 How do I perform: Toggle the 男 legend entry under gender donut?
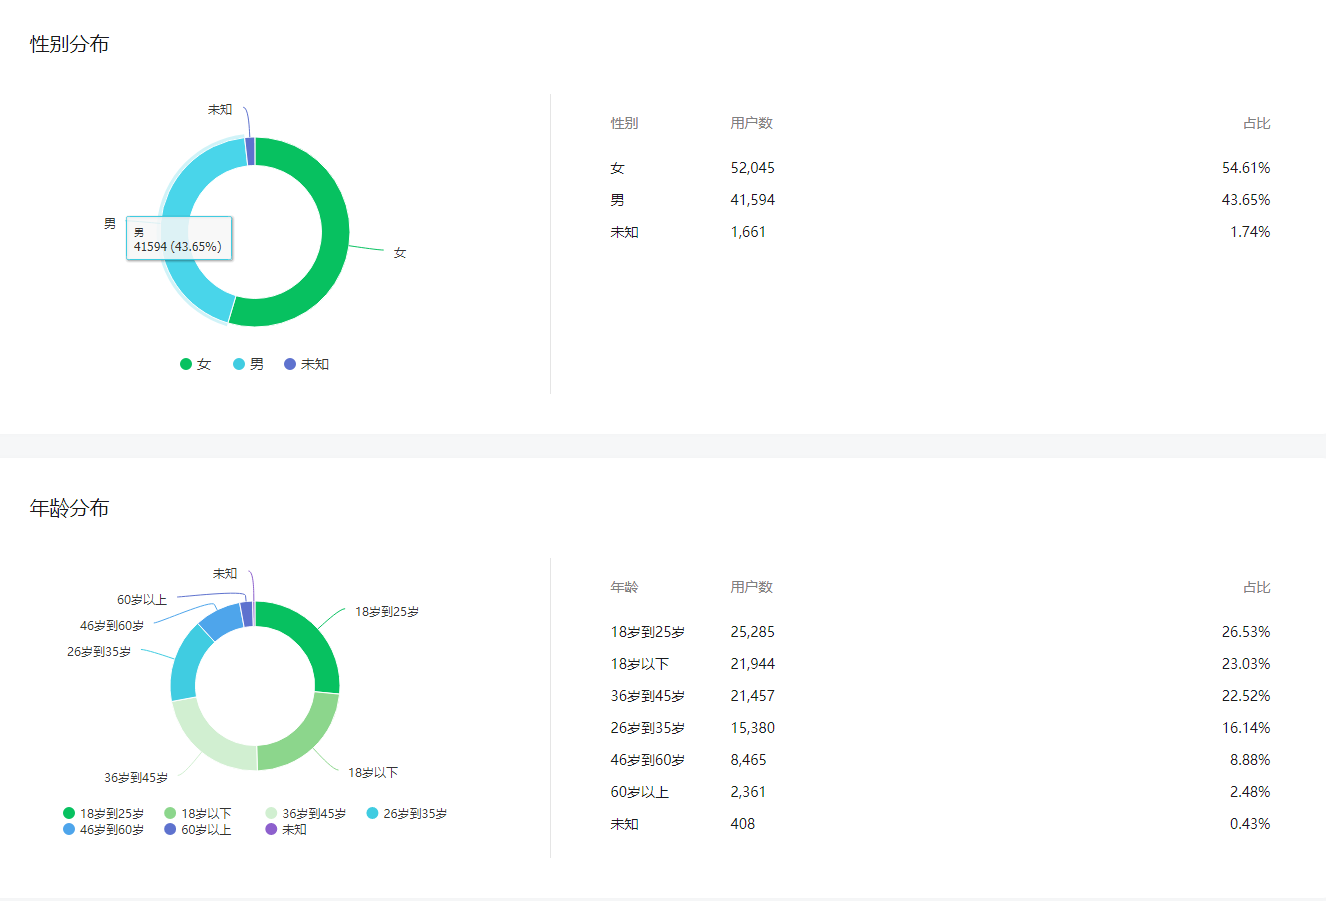tap(249, 364)
